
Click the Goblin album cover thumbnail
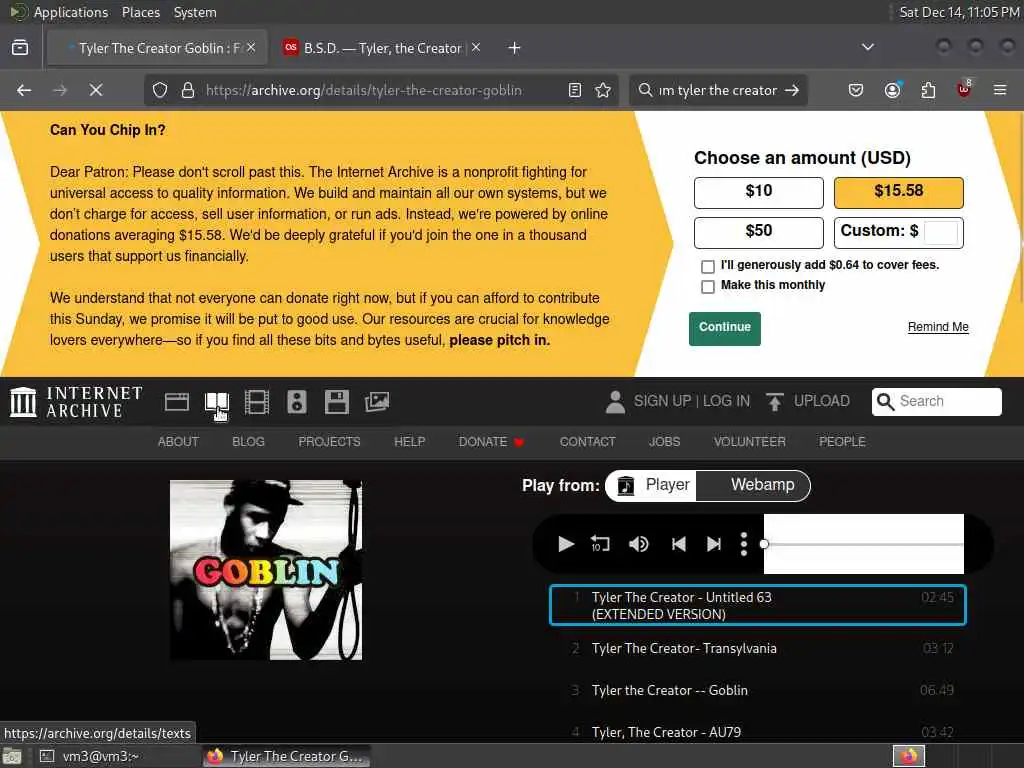(x=266, y=570)
